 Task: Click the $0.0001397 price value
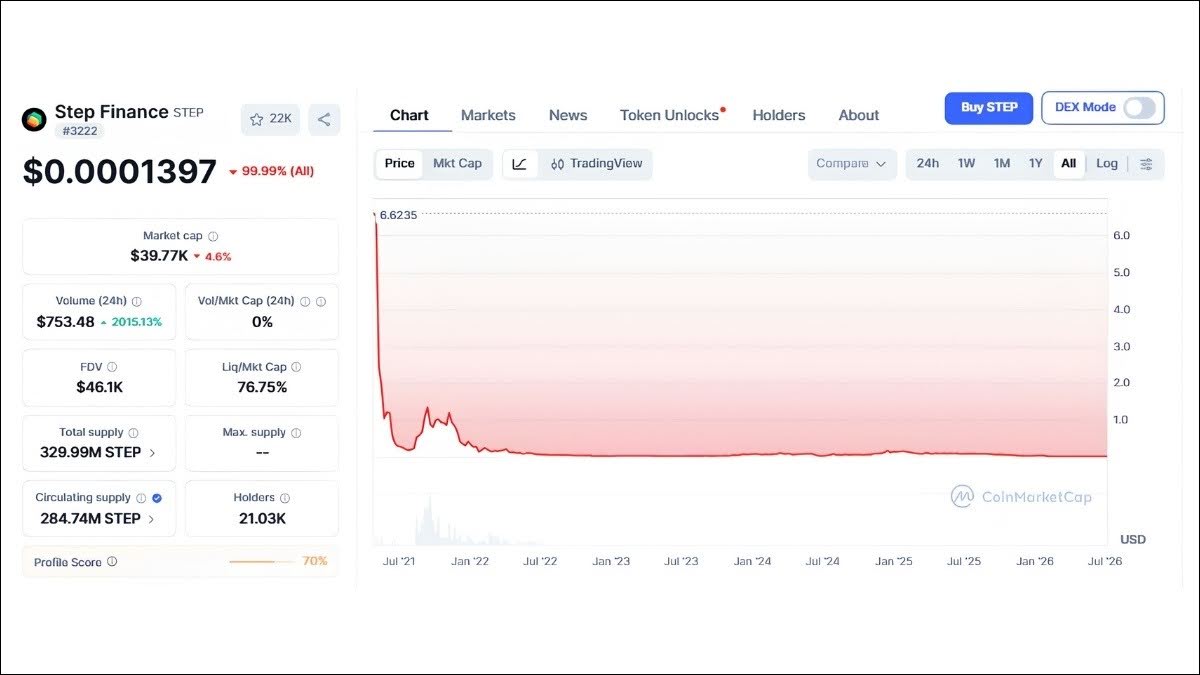click(x=120, y=172)
